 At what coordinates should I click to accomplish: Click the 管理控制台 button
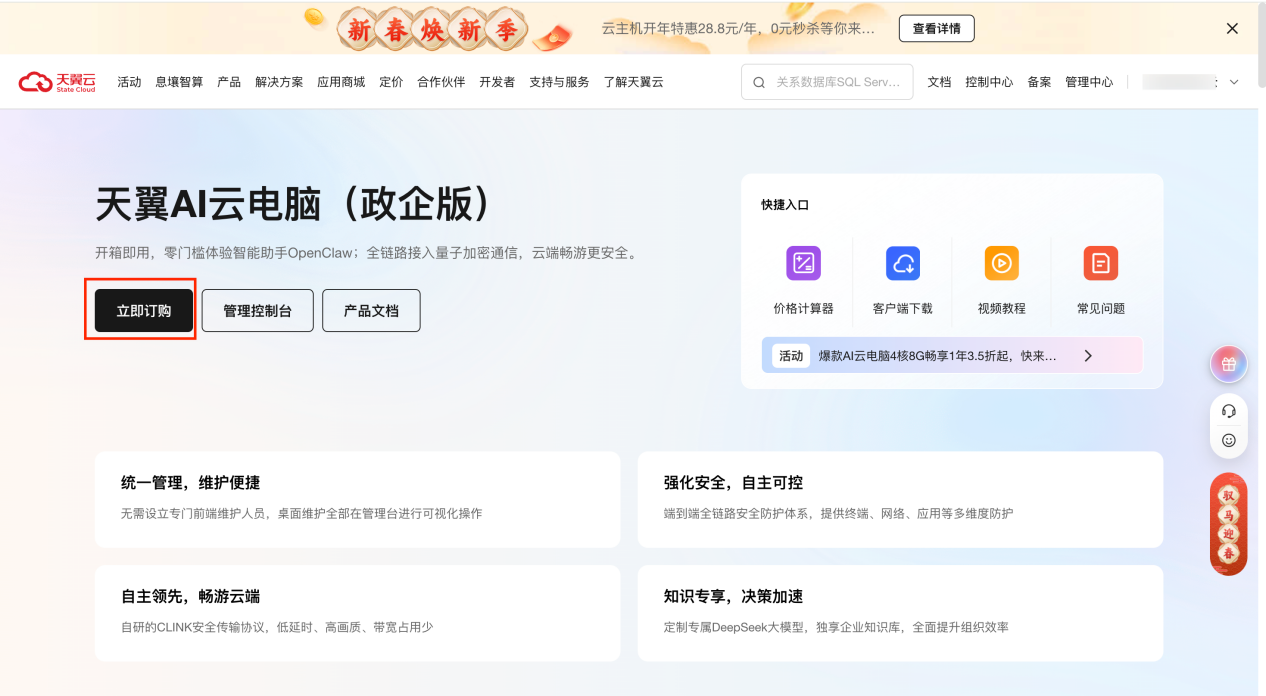(257, 311)
